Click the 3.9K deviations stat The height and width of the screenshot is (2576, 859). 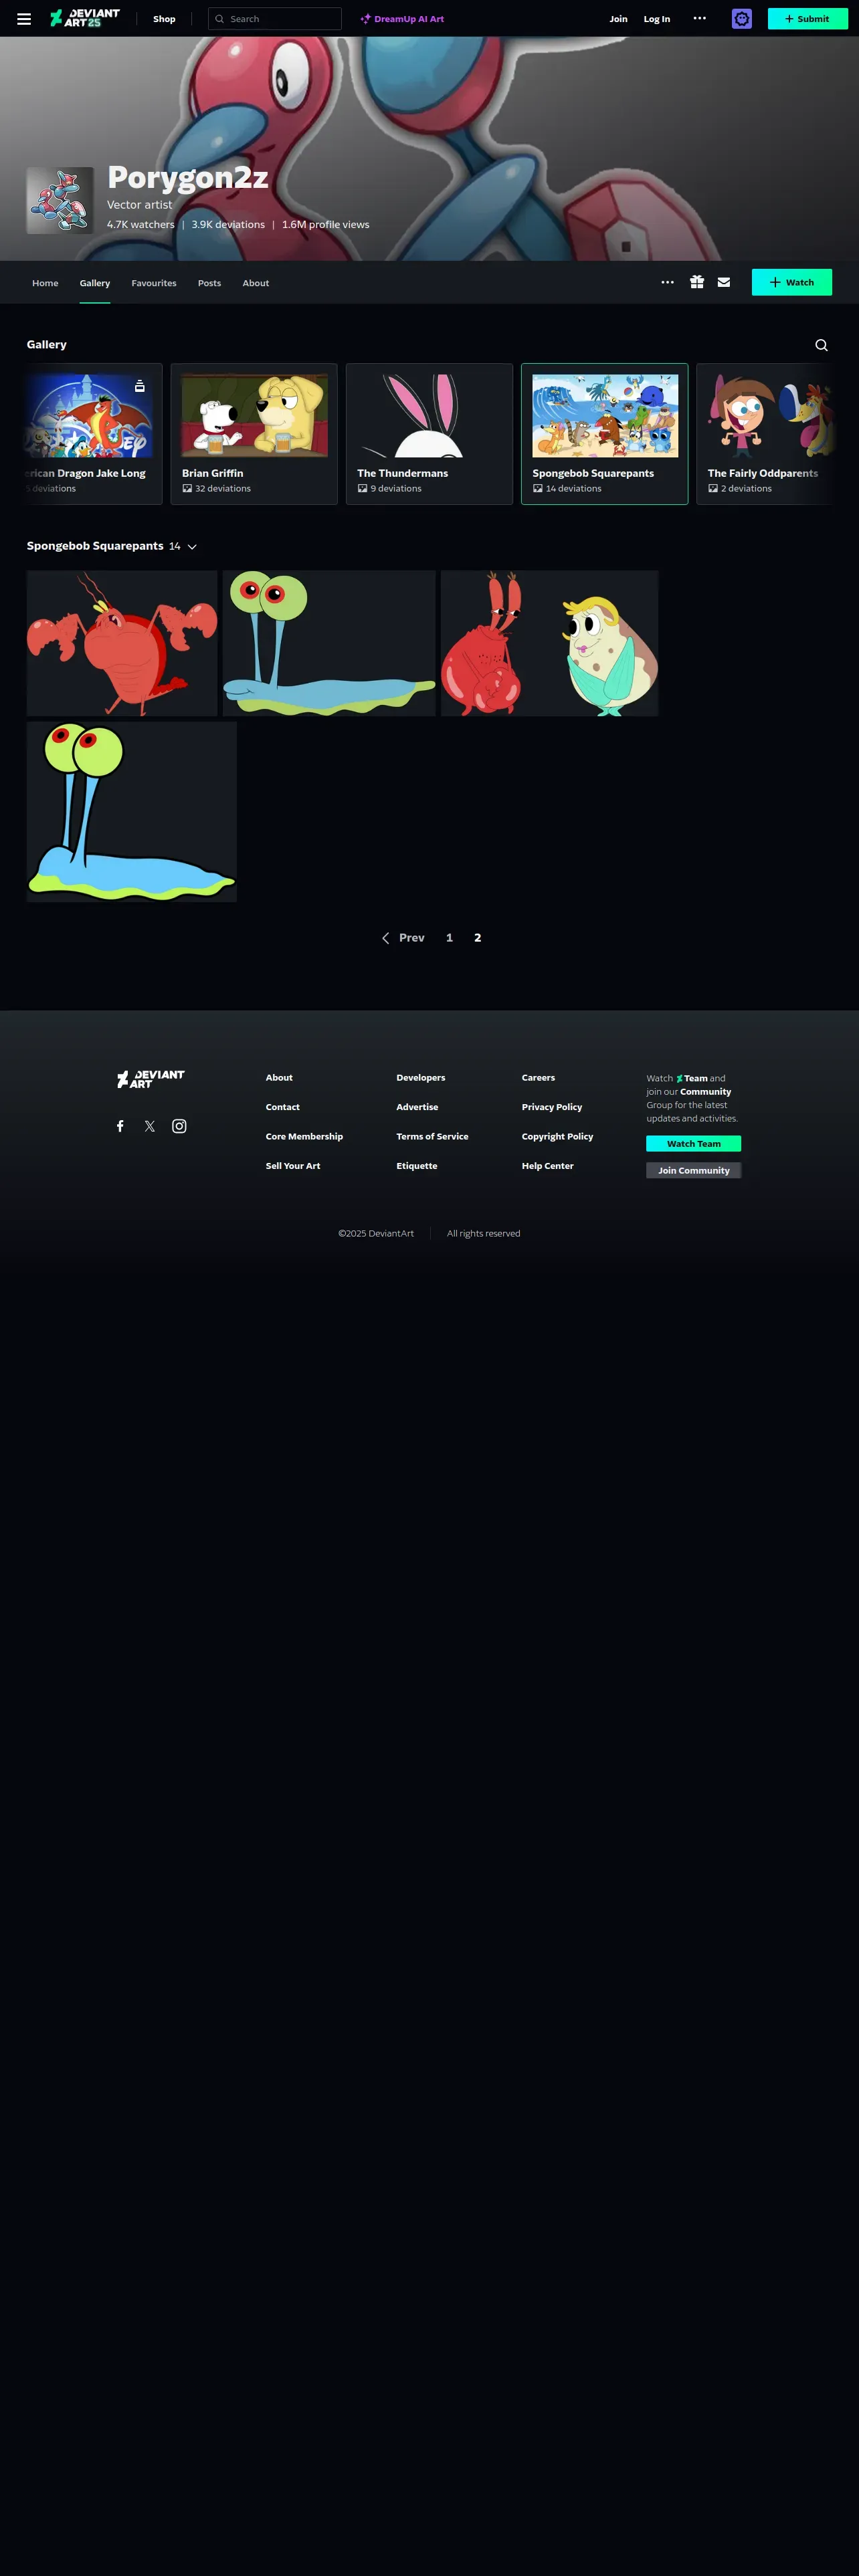tap(228, 225)
